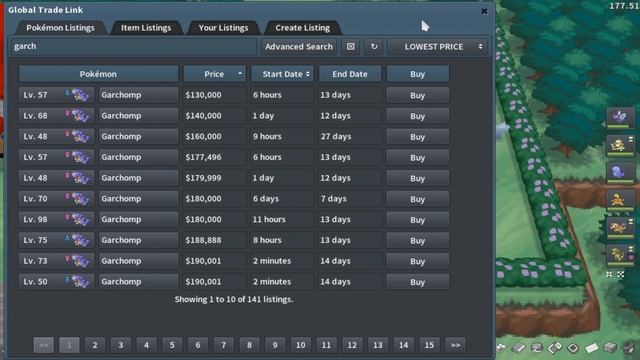Jump to page 15 of listings
The height and width of the screenshot is (360, 640).
tap(429, 345)
